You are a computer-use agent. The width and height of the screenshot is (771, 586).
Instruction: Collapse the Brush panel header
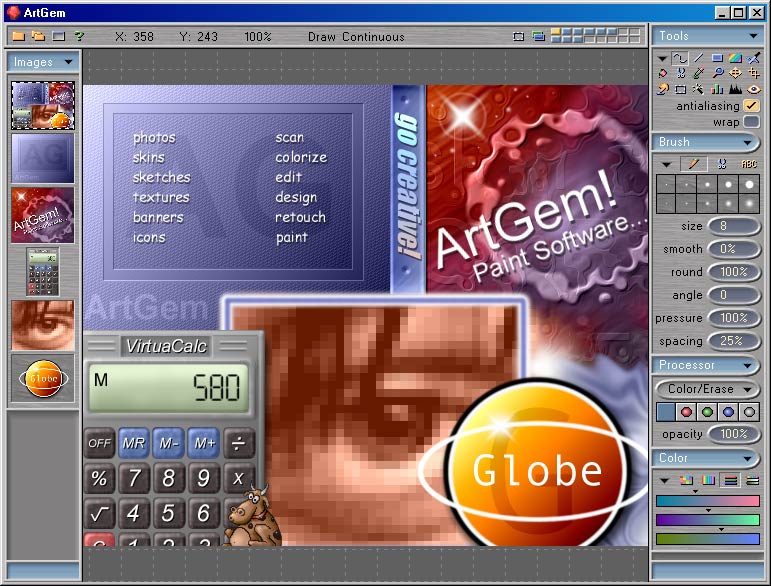[706, 142]
